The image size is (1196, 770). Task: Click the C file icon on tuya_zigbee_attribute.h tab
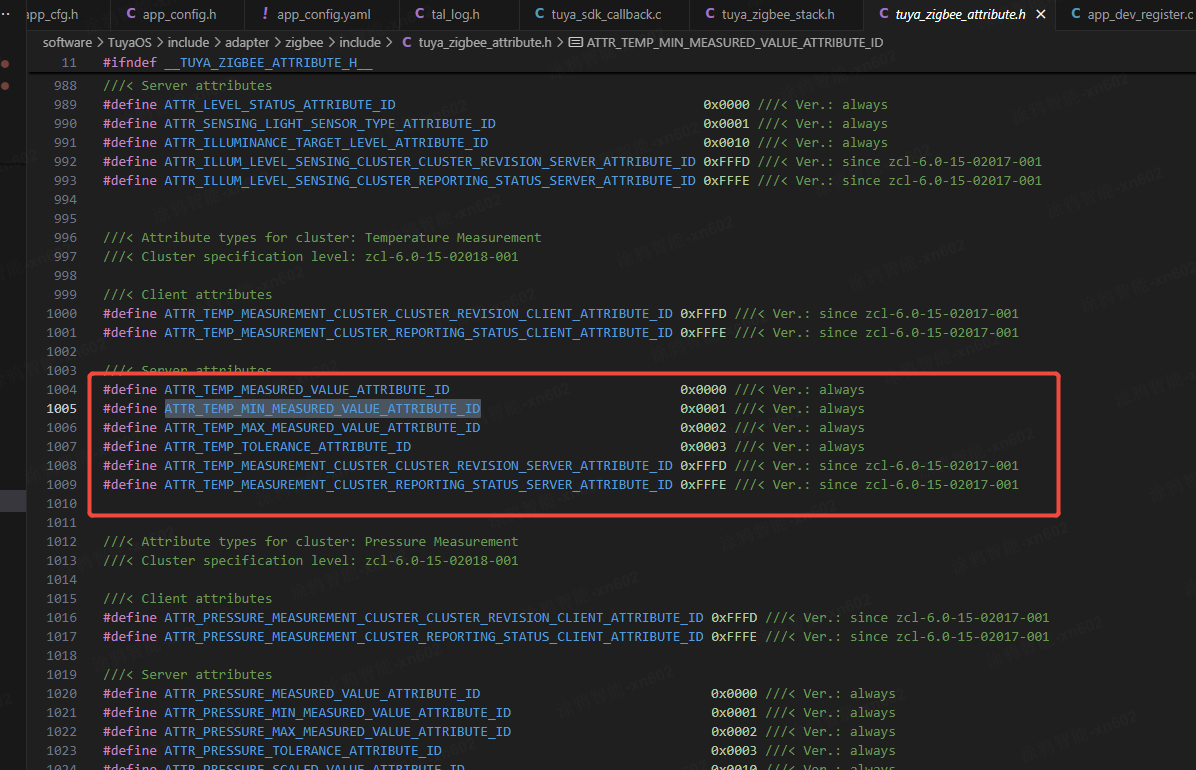pyautogui.click(x=883, y=14)
